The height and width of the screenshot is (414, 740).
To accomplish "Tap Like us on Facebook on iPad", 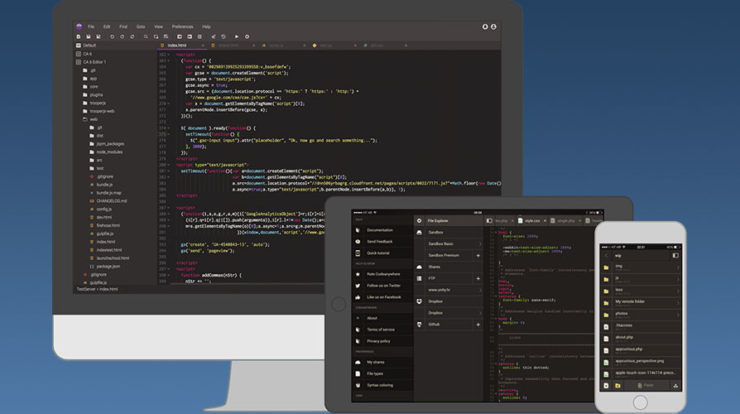I will (384, 297).
